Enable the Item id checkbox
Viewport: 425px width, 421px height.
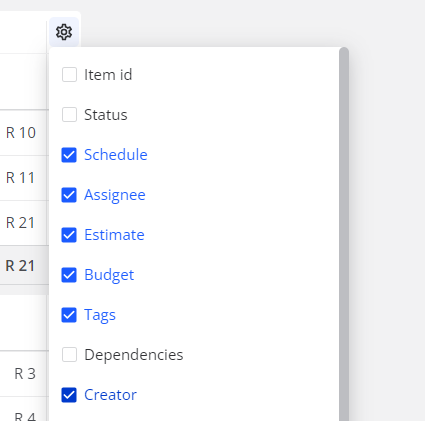point(69,74)
